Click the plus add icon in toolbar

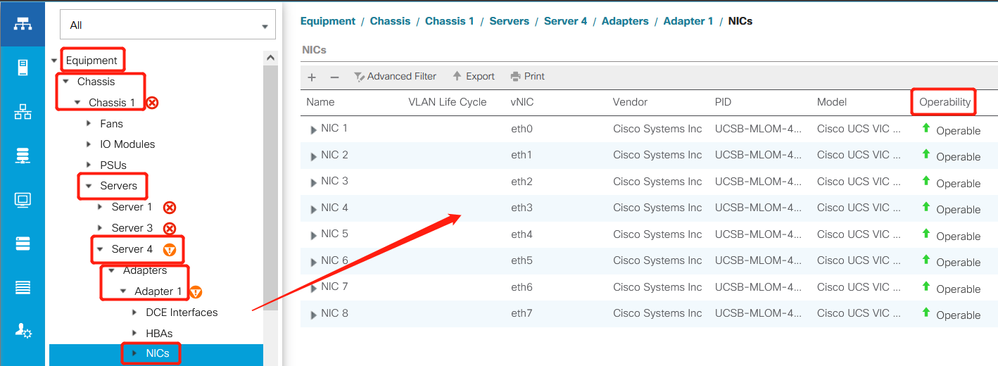click(x=312, y=77)
